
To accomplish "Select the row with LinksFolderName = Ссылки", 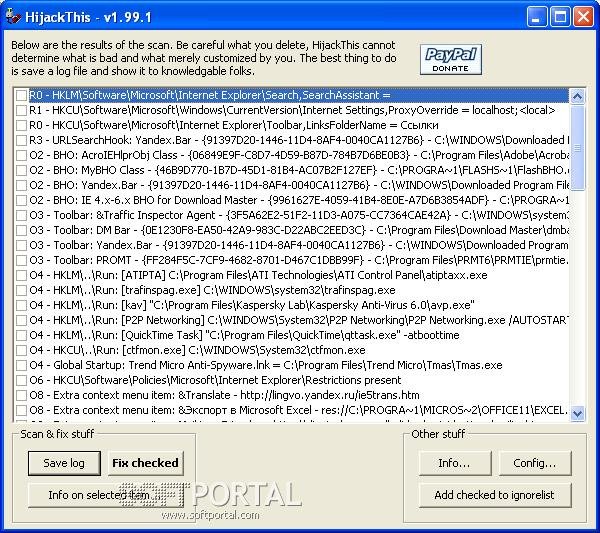I will [x=234, y=125].
